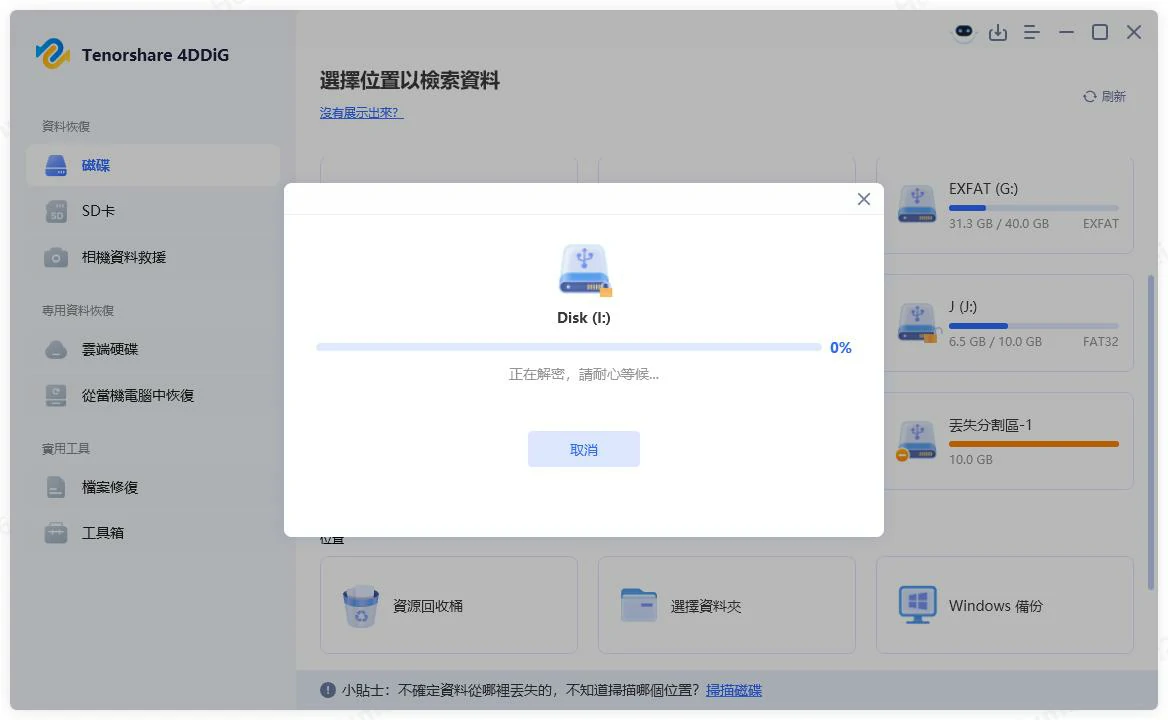Screen dimensions: 1168x720
Task: Click the orange 丟失分割區-1 capacity bar
Action: pos(1033,444)
